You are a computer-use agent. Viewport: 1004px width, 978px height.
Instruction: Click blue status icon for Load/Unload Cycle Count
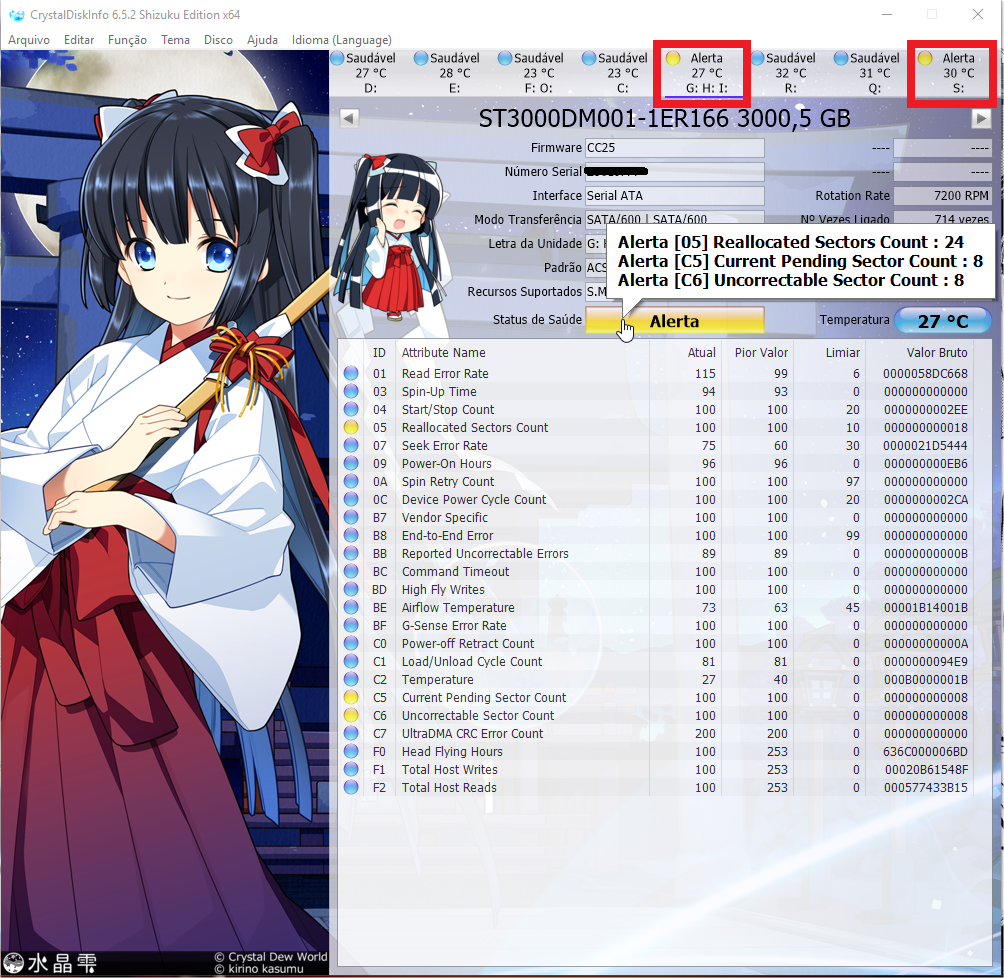(x=351, y=661)
